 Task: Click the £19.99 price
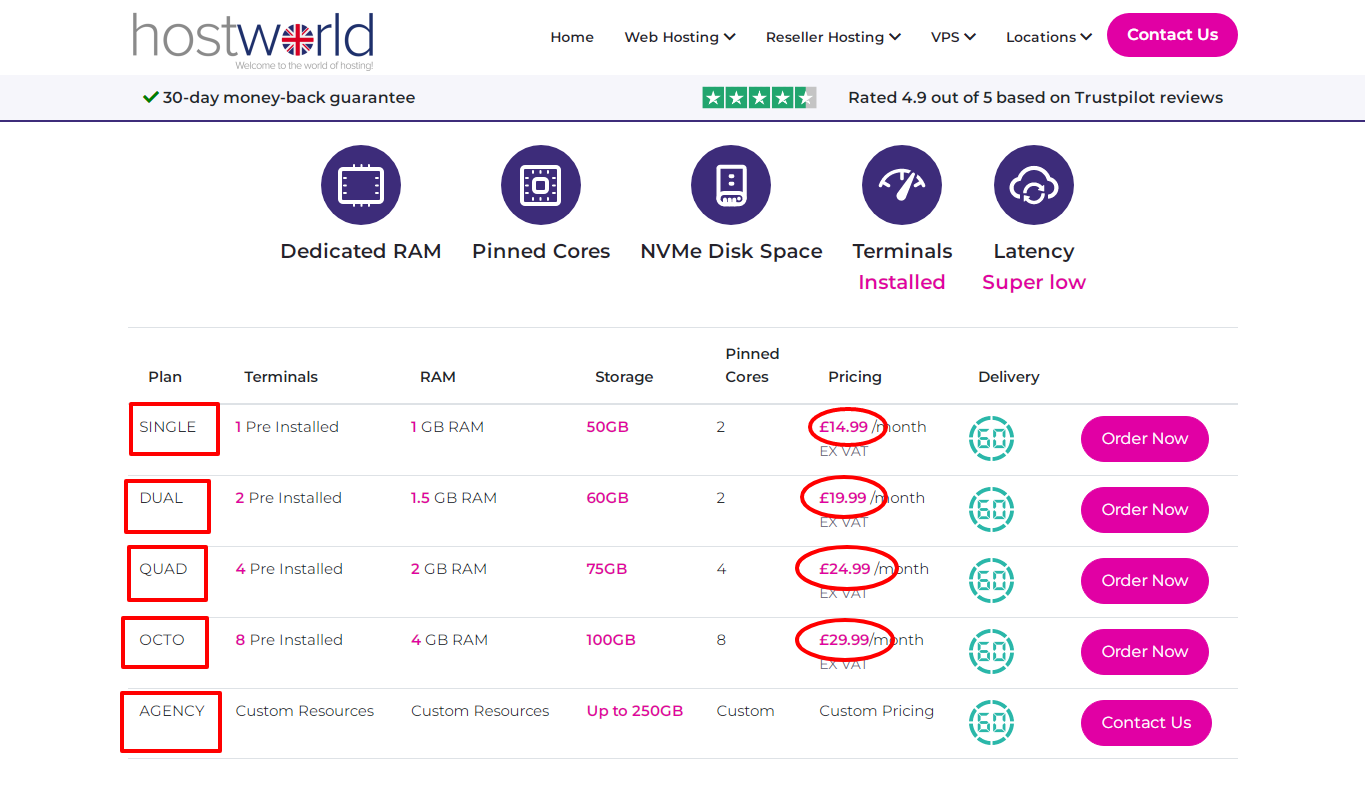click(x=843, y=498)
